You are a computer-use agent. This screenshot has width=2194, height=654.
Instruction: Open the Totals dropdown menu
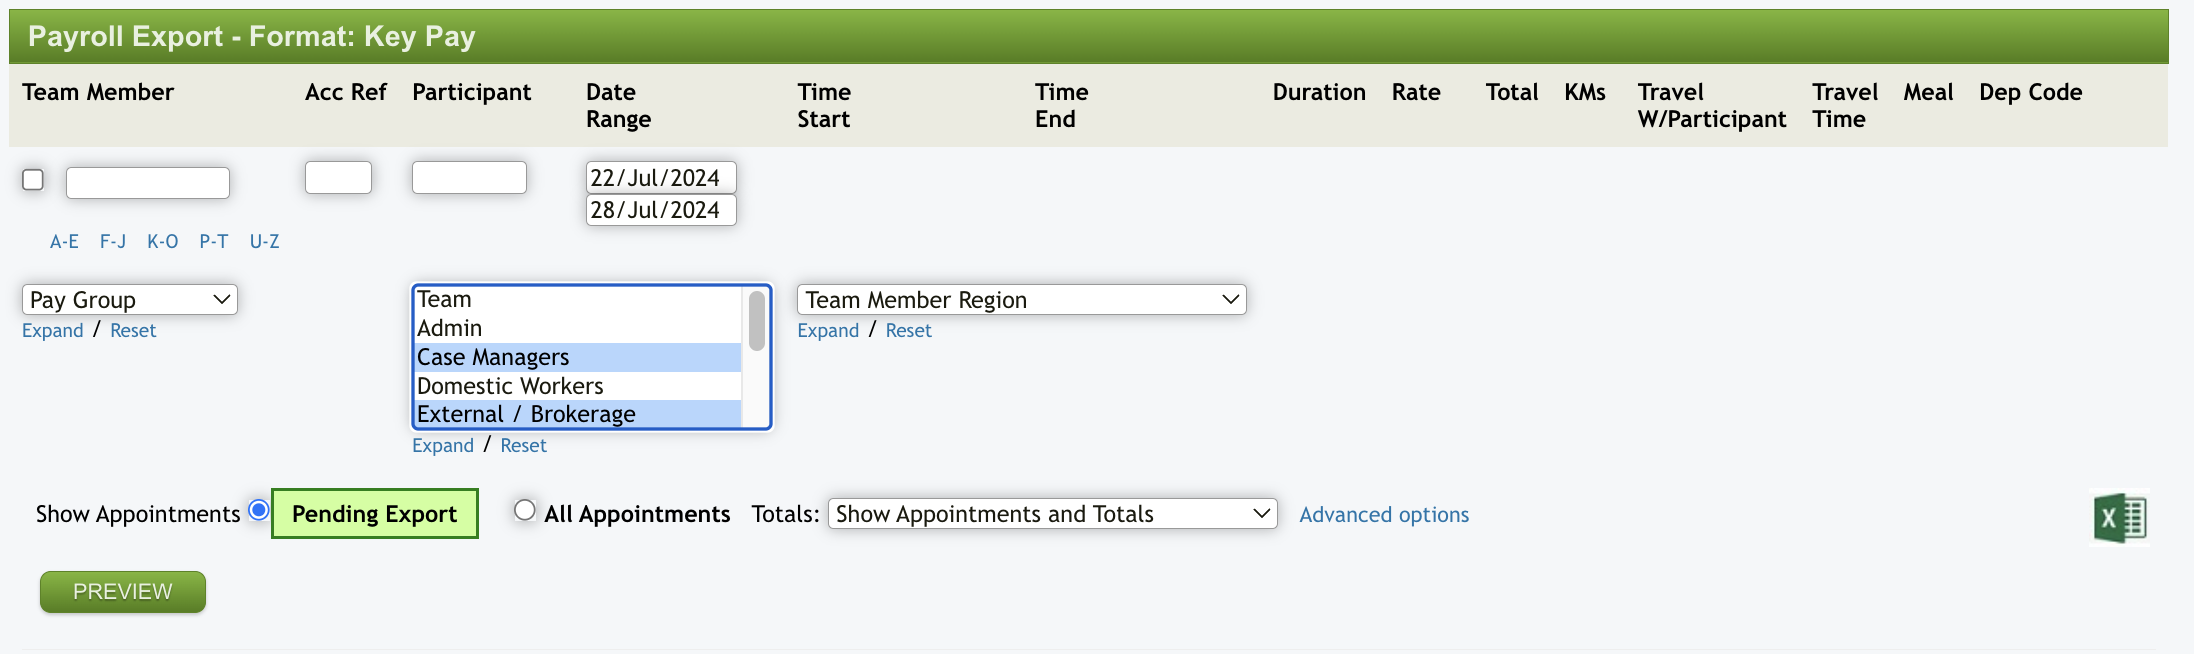tap(1052, 514)
